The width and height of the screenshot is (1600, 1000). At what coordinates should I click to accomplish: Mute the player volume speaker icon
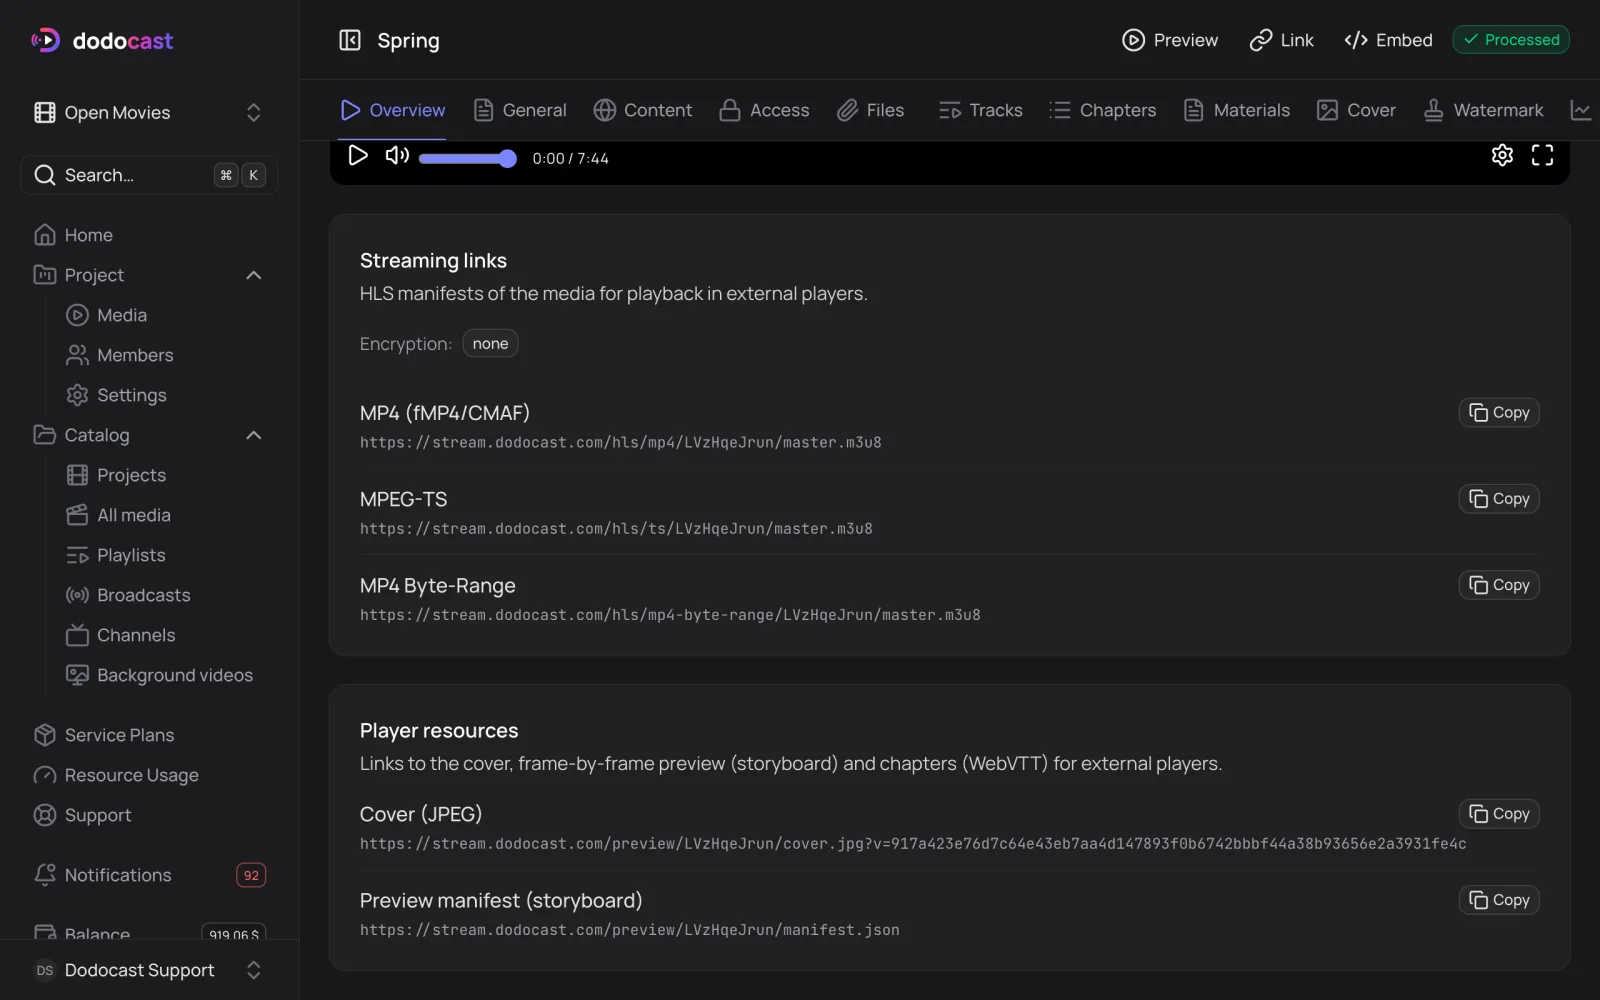(x=397, y=155)
